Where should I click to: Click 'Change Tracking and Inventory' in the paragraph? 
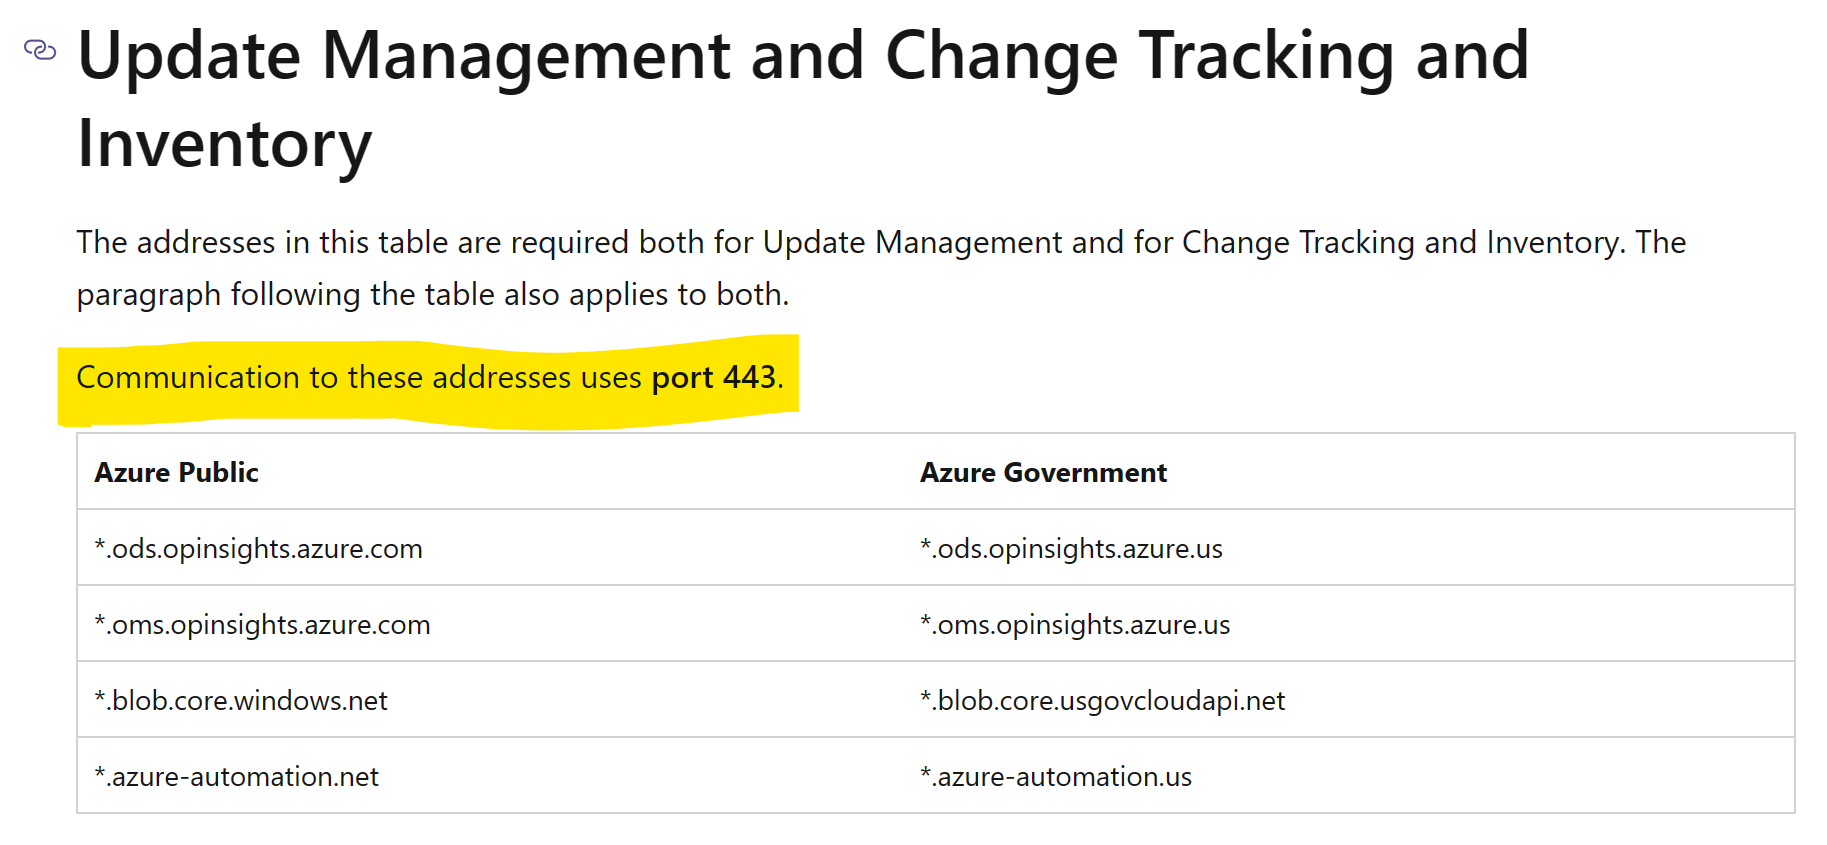pyautogui.click(x=1401, y=242)
